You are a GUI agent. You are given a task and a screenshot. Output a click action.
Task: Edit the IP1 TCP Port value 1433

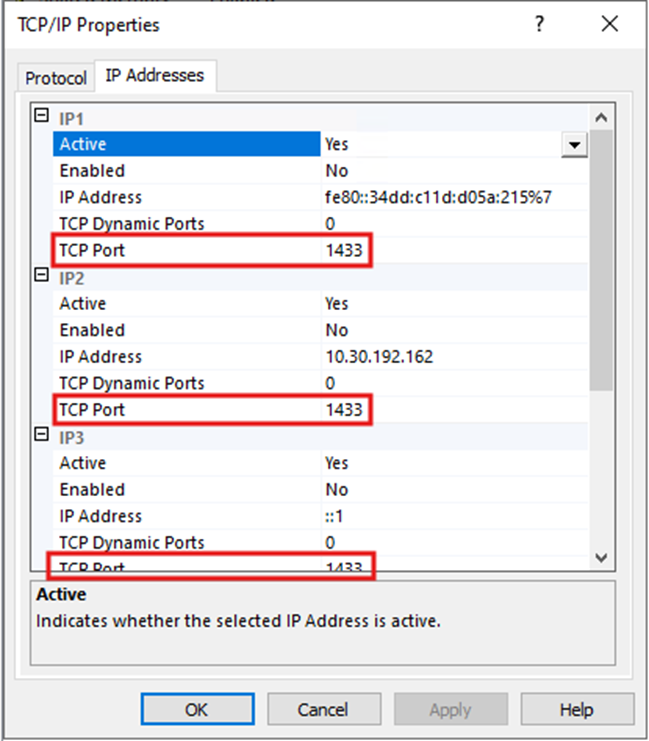click(x=344, y=250)
